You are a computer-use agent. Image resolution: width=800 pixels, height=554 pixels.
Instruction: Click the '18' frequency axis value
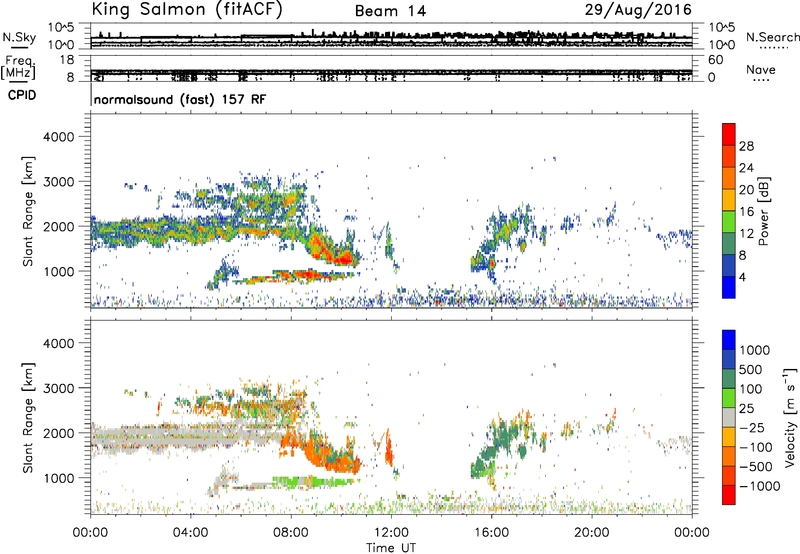pyautogui.click(x=67, y=60)
